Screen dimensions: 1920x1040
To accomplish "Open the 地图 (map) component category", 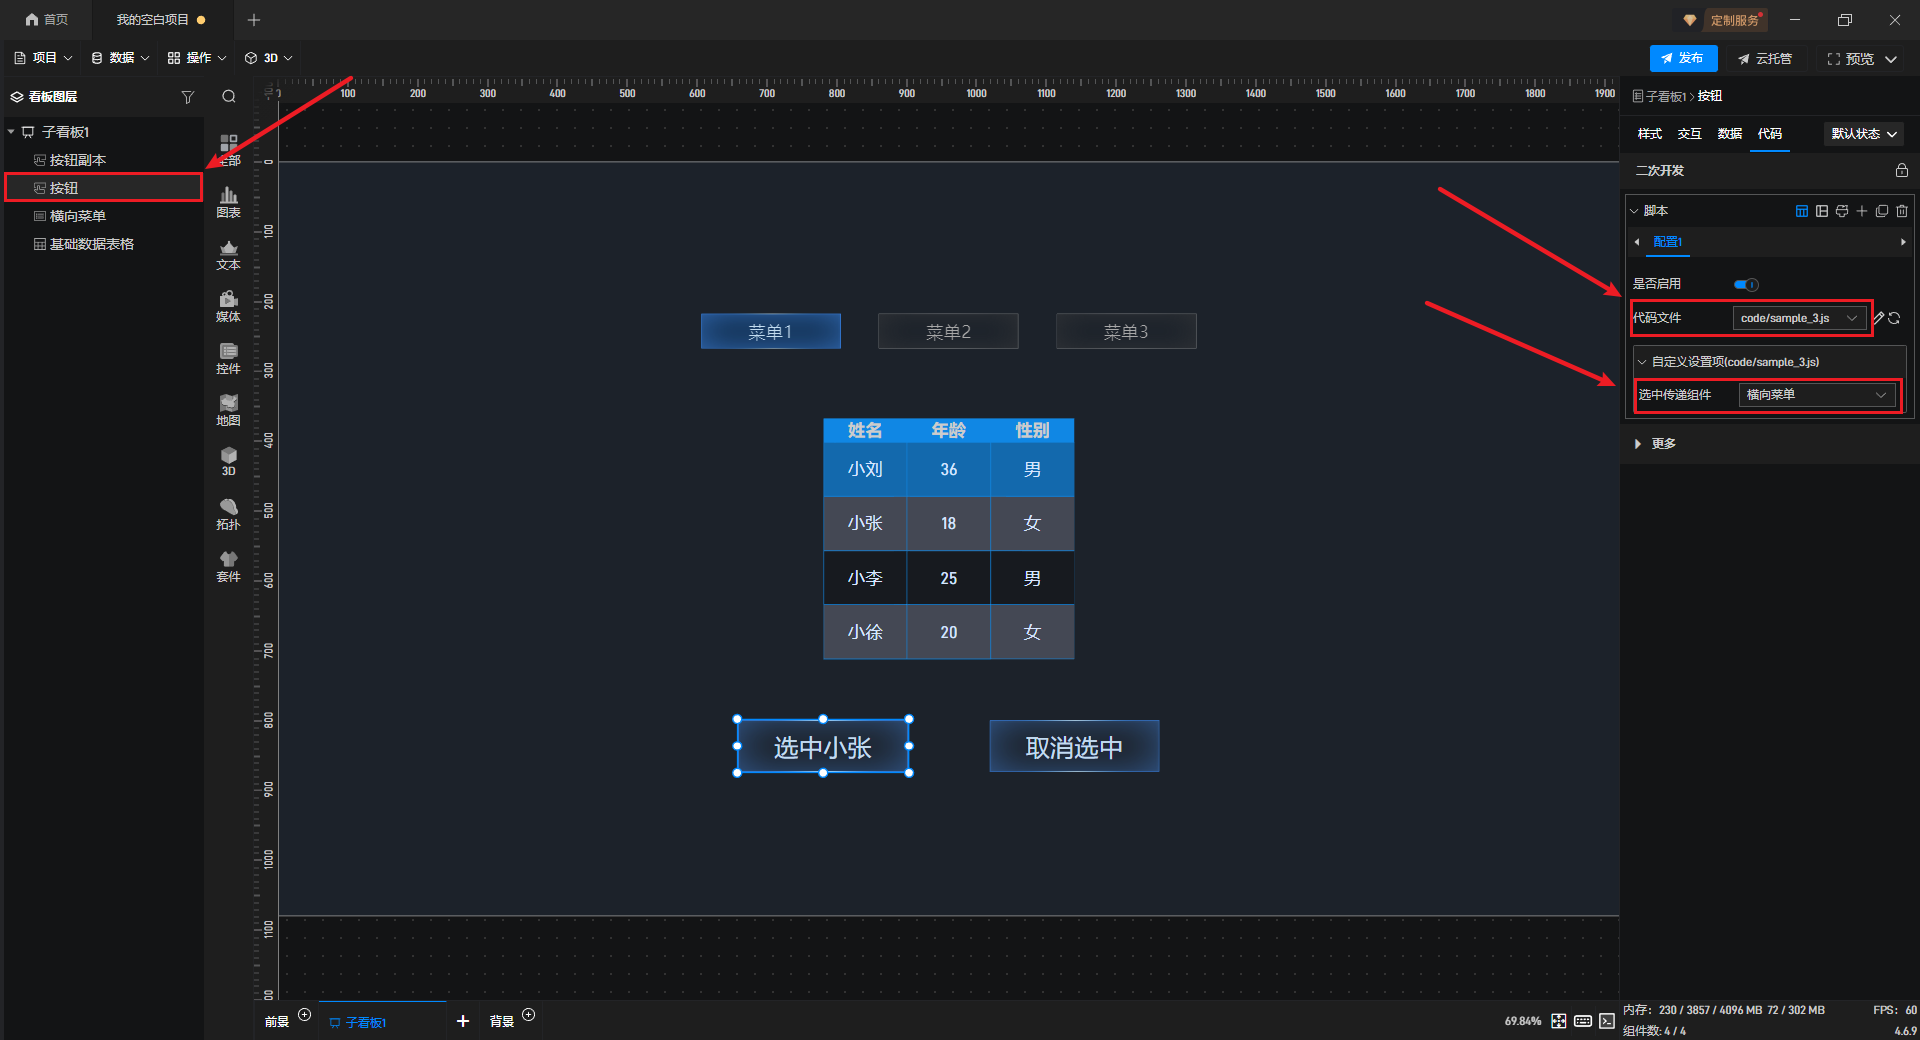I will pos(228,409).
